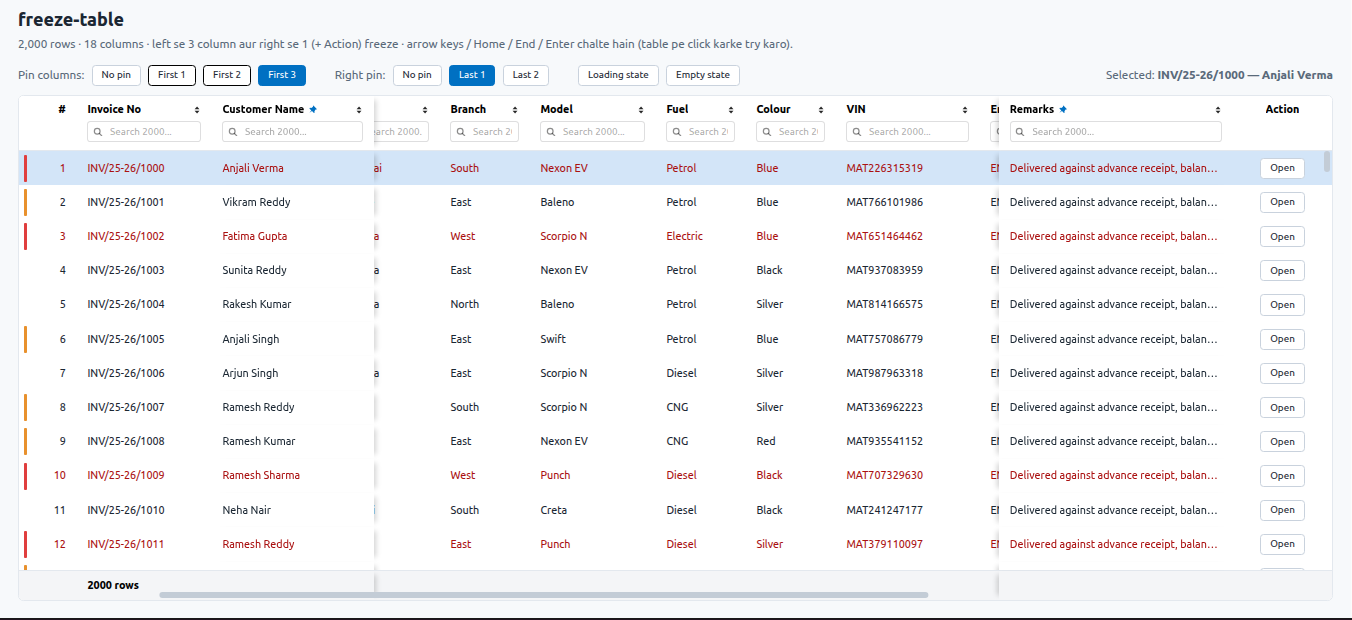This screenshot has height=620, width=1352.
Task: Focus the Remarks search field
Action: (x=1116, y=131)
